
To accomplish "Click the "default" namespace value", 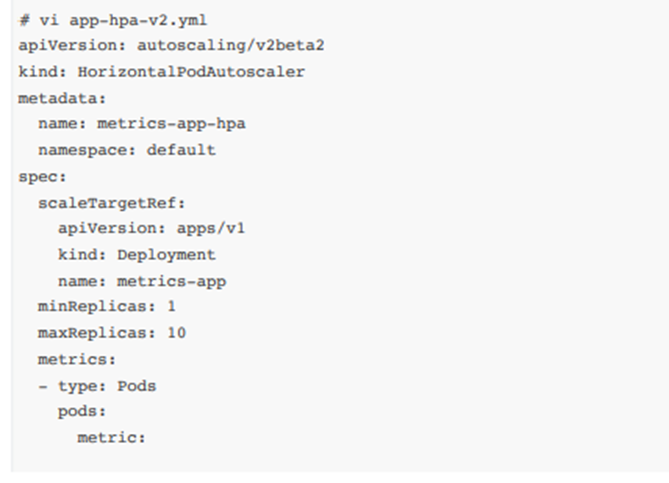I will click(x=181, y=150).
